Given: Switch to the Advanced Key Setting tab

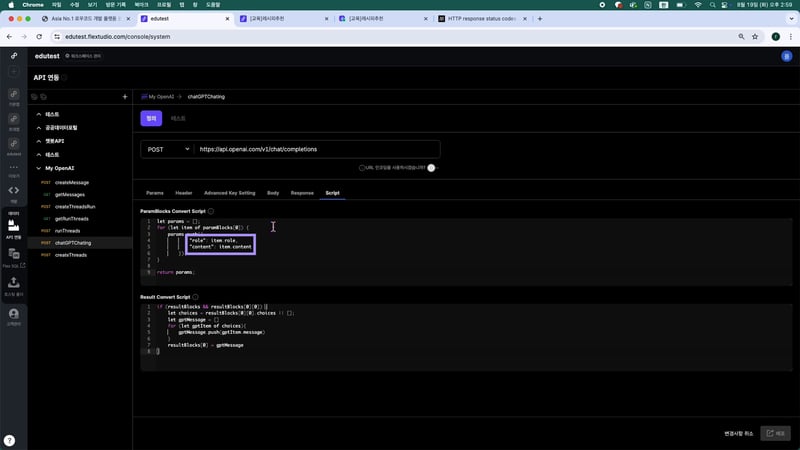Looking at the screenshot, I should pyautogui.click(x=229, y=192).
